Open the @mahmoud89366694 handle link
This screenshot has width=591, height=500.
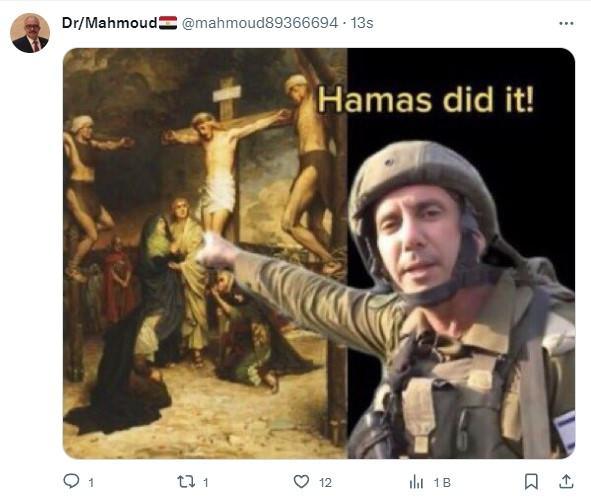(x=260, y=23)
